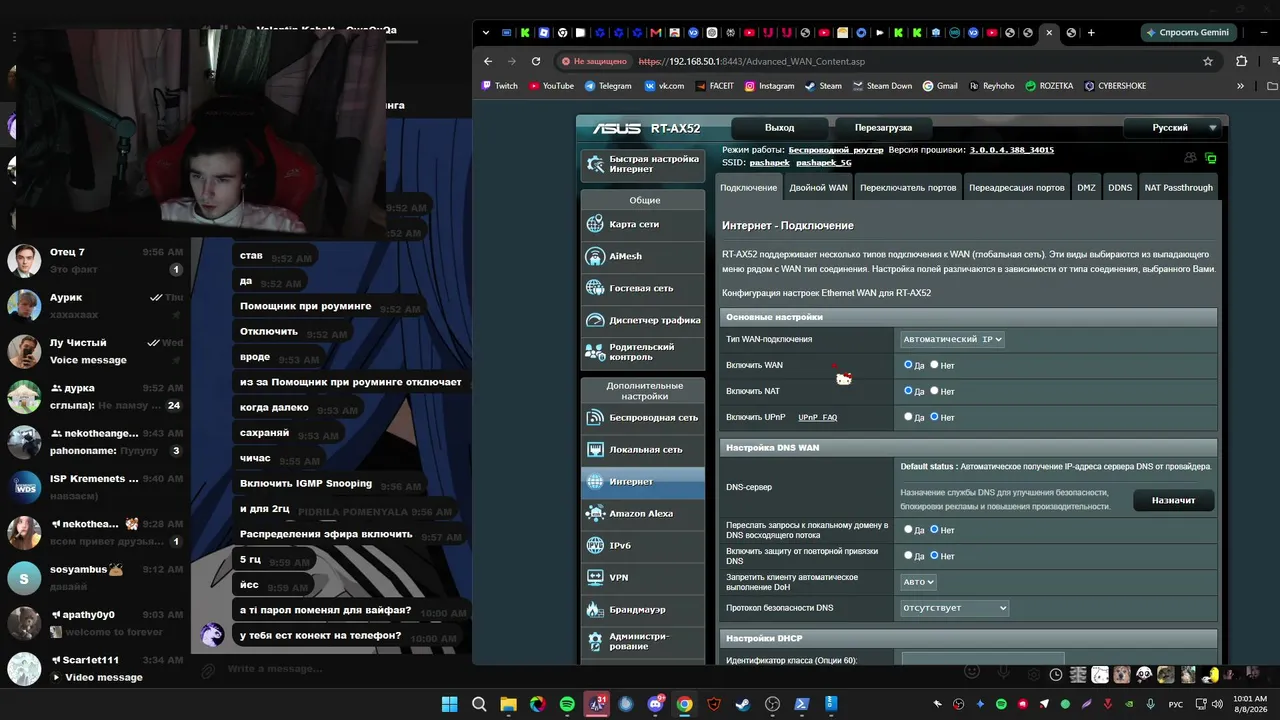
Task: Open Spotify from the taskbar
Action: 567,704
